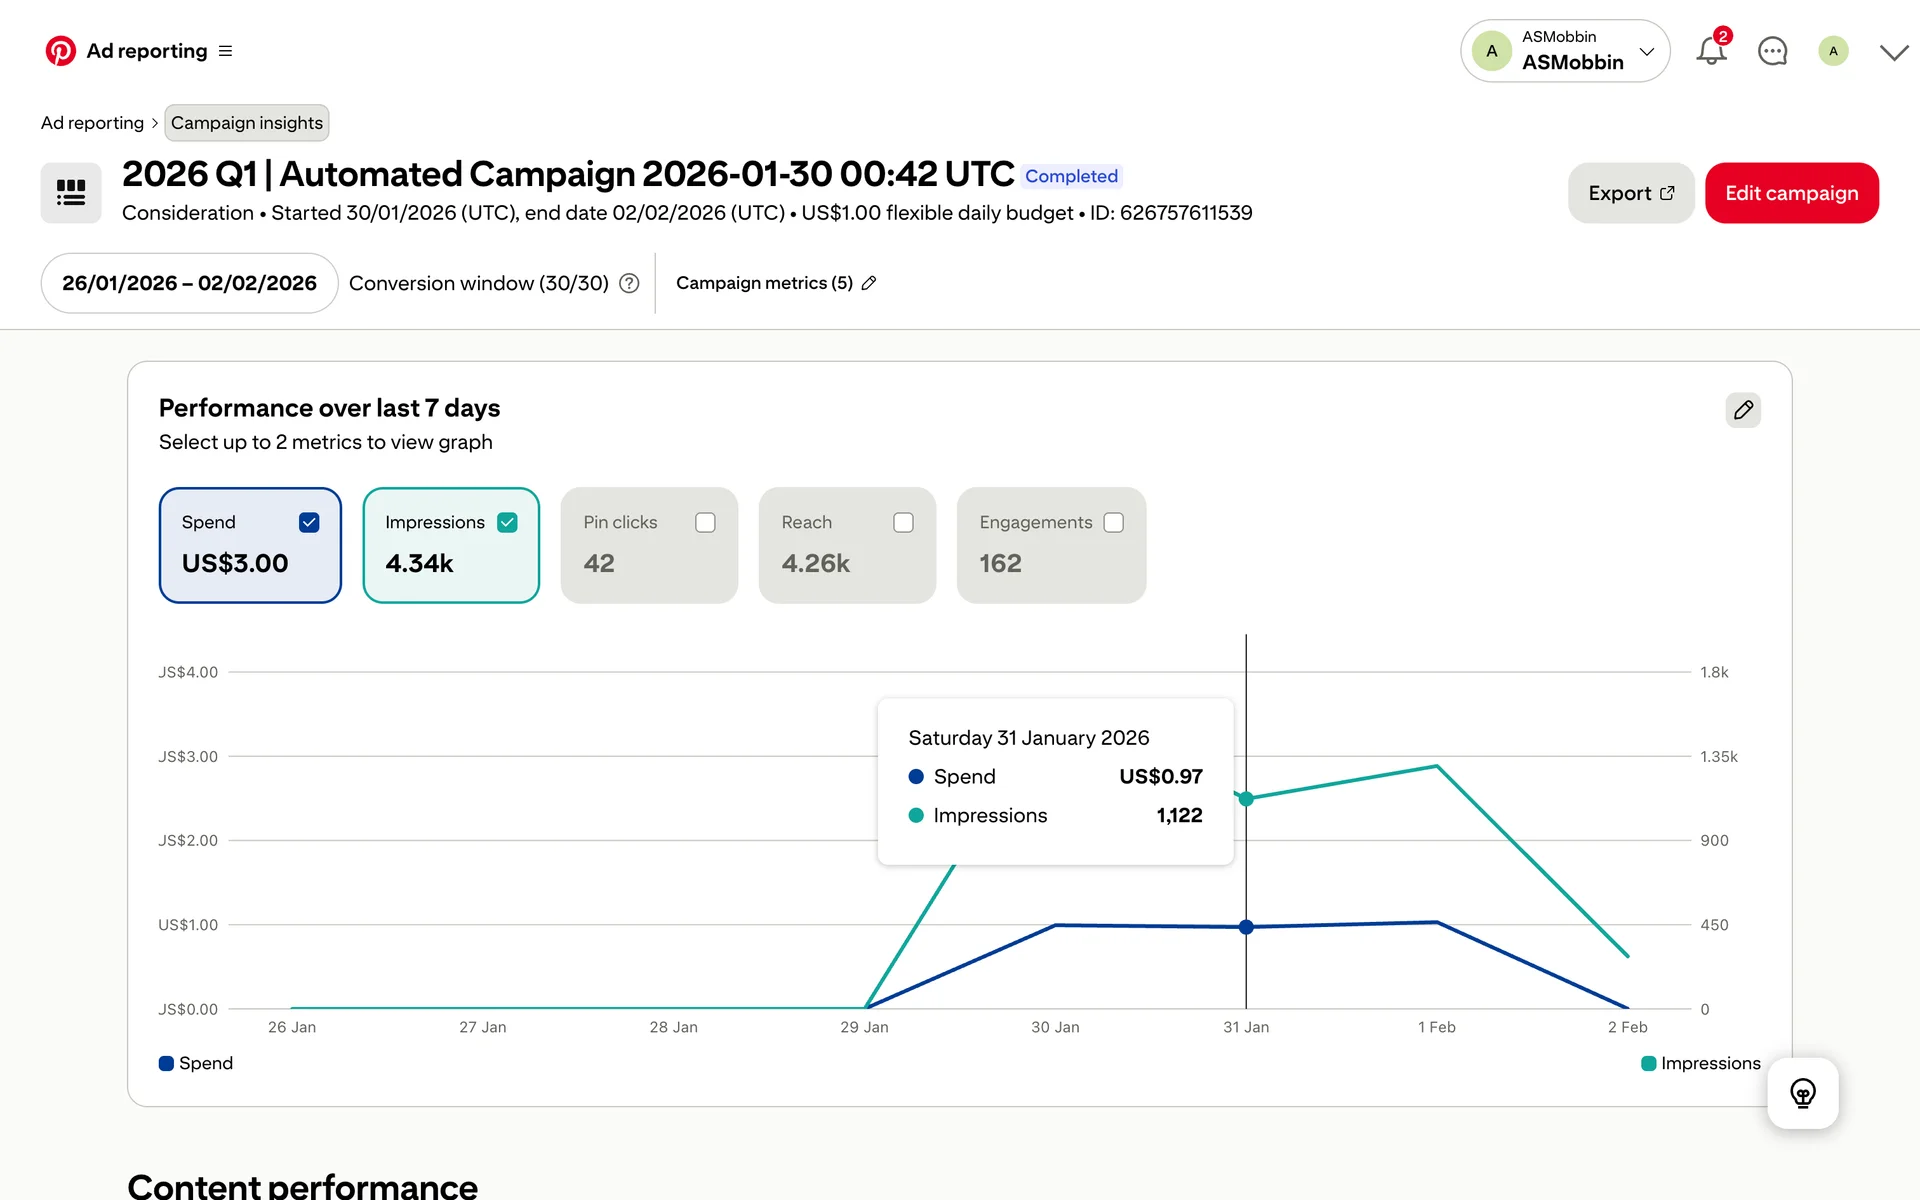Edit performance graph via pencil icon
Viewport: 1920px width, 1200px height.
click(1743, 410)
